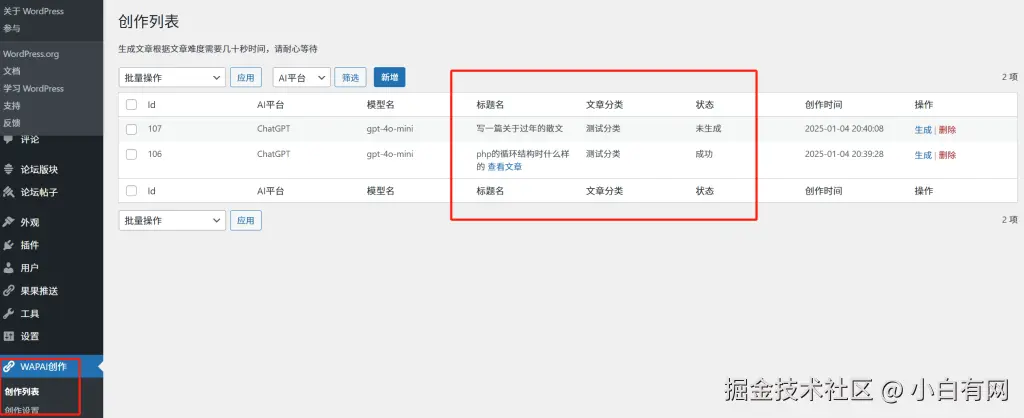Open 外观 in the sidebar
1024x418 pixels.
click(29, 222)
